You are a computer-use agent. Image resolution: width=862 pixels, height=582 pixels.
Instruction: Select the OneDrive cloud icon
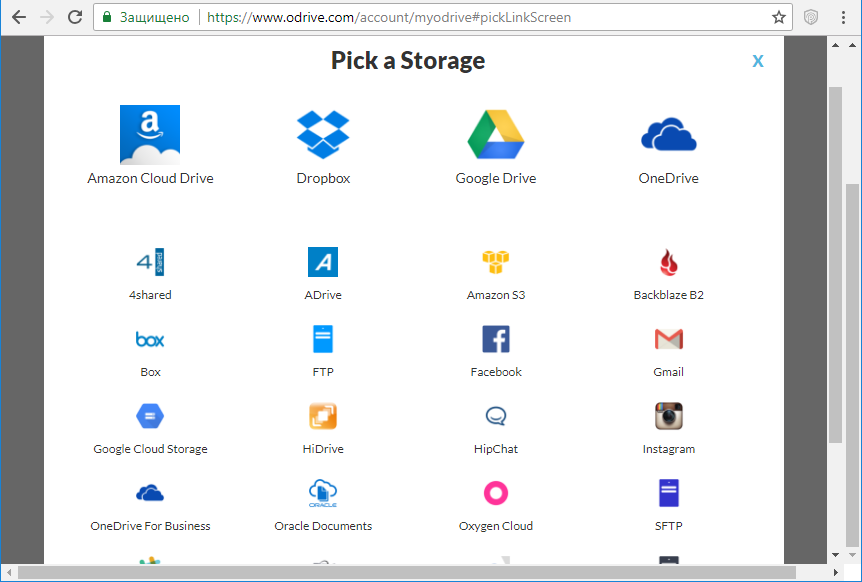coord(668,134)
